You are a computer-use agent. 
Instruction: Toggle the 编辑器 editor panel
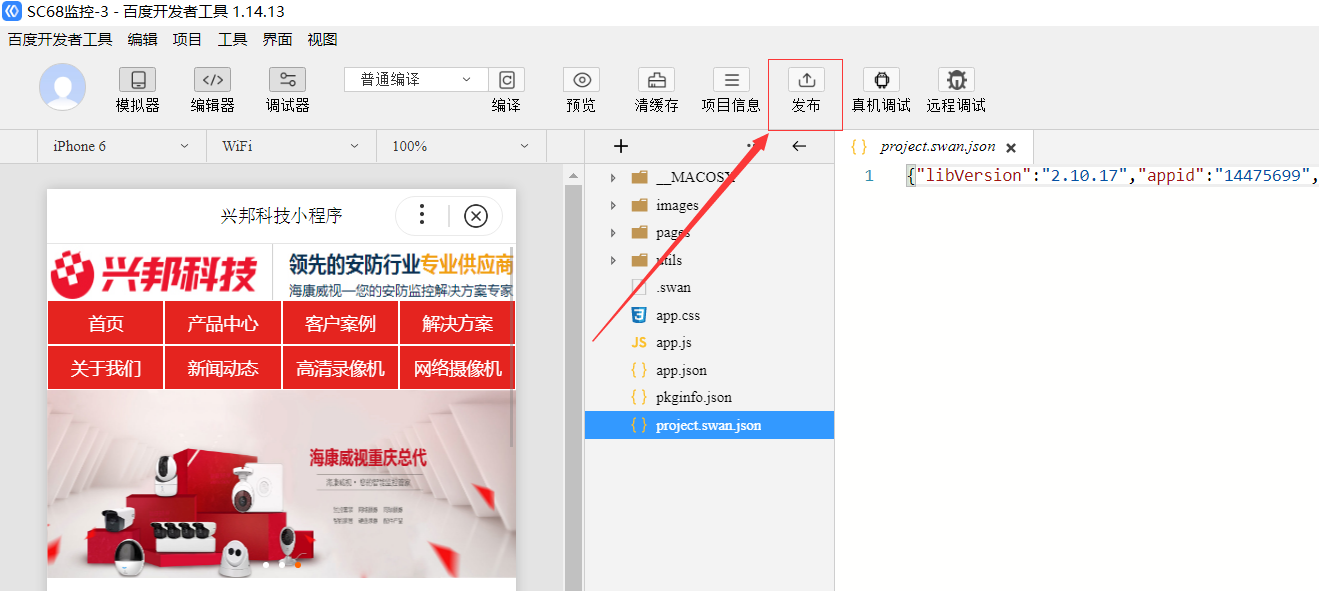point(212,80)
